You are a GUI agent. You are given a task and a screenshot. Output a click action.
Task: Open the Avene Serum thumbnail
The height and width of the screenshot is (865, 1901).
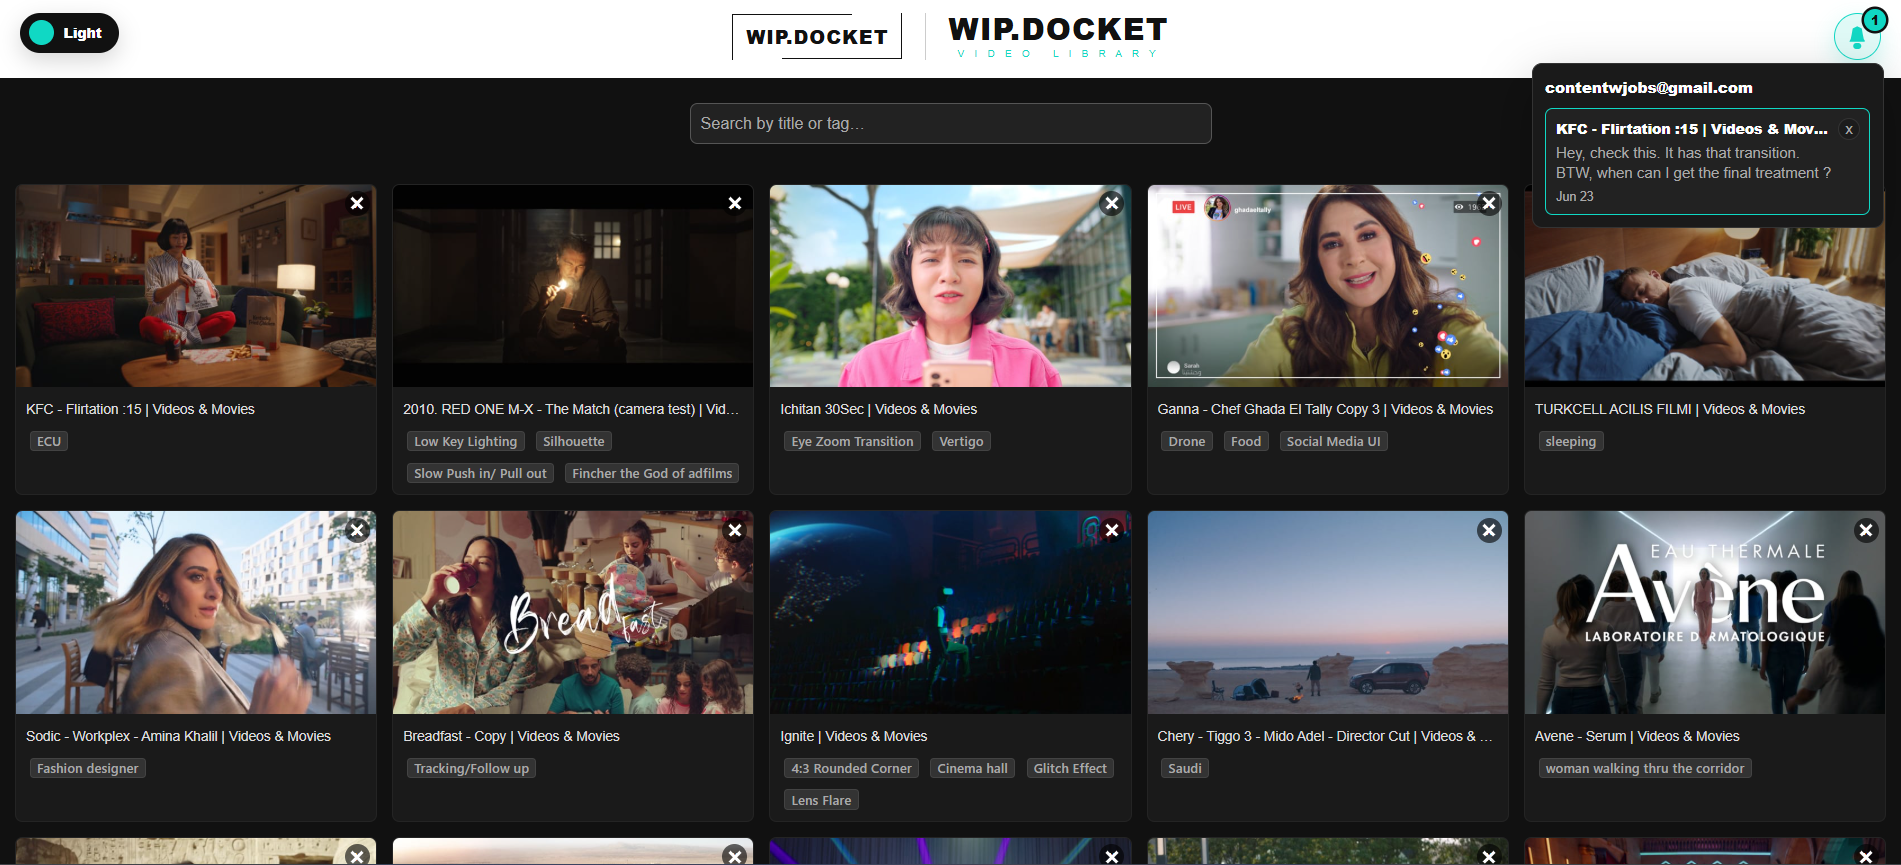coord(1704,613)
